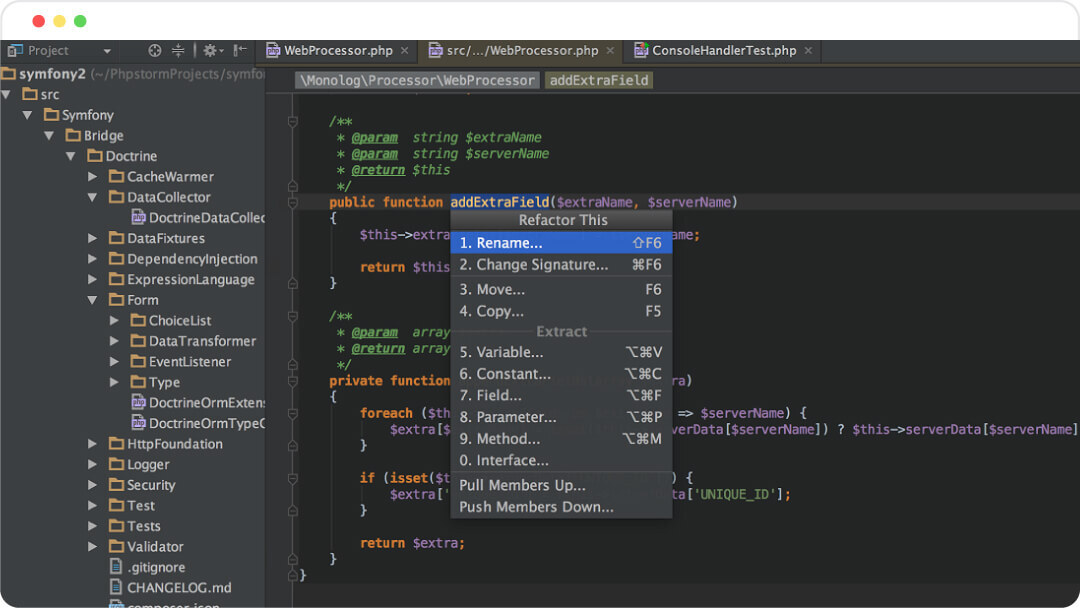Expand the CacheWarmer folder
Screen dimensions: 1080x608
click(92, 177)
